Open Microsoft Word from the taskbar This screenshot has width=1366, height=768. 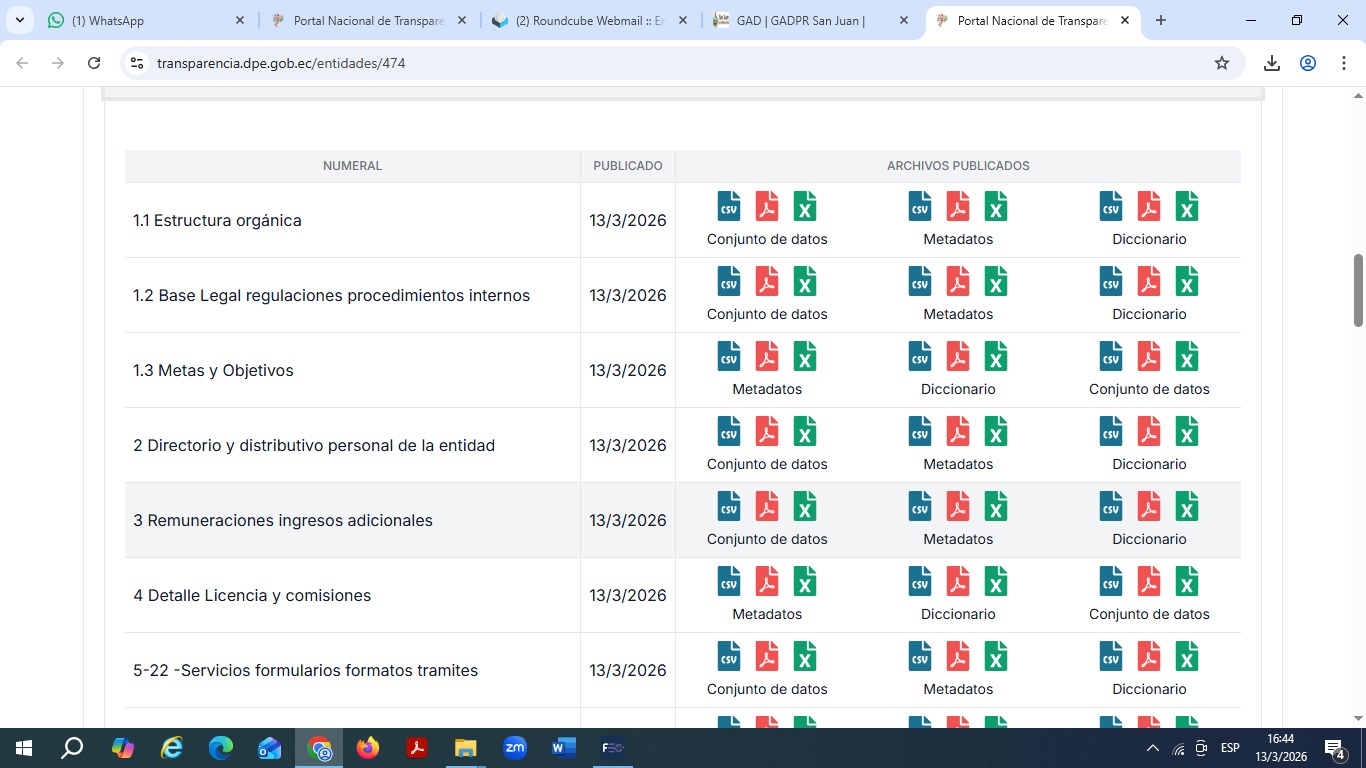tap(563, 748)
